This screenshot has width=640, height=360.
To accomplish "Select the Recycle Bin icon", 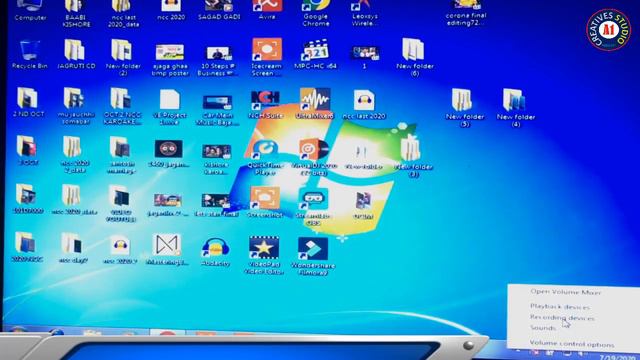I will (29, 54).
